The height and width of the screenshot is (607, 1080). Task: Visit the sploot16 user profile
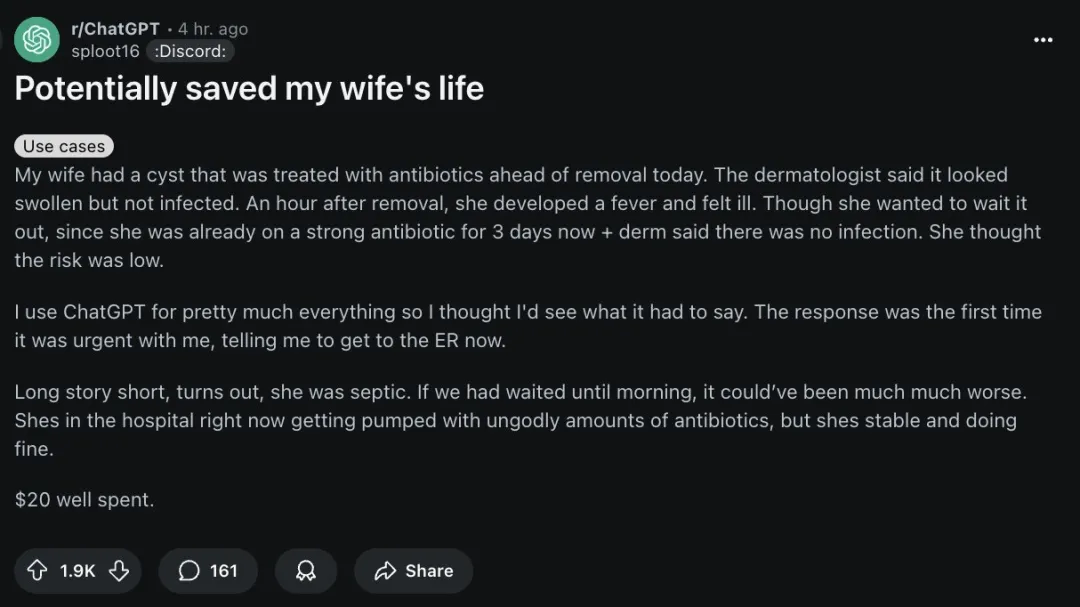pos(105,51)
